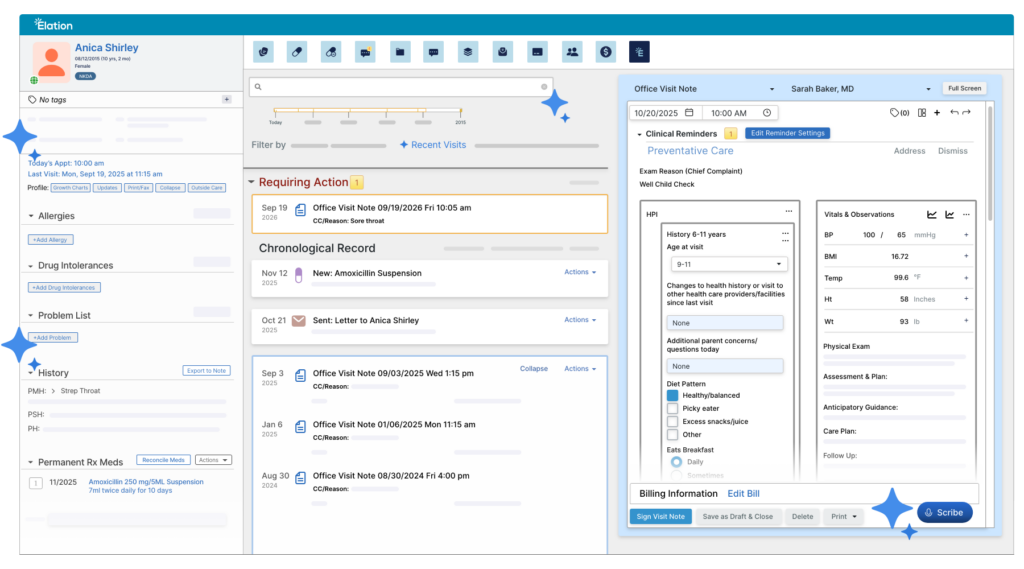Click the plus icon in the Temp row
The image size is (1024, 569).
pyautogui.click(x=966, y=278)
